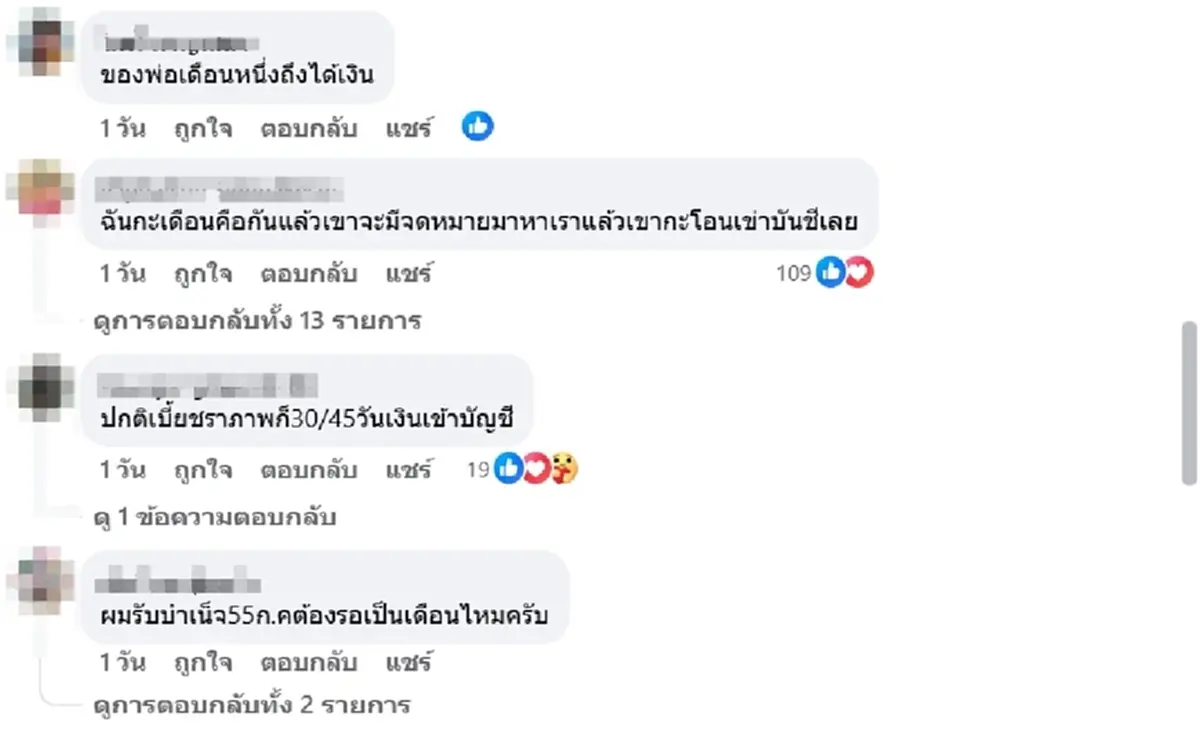Like the comment about เบี้ยชราภาพ
The width and height of the screenshot is (1200, 730).
tap(198, 468)
